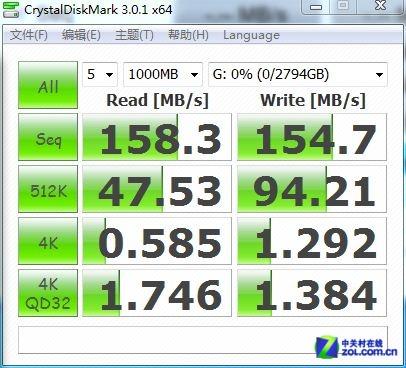Open the Language menu
This screenshot has height=368, width=406.
(251, 35)
